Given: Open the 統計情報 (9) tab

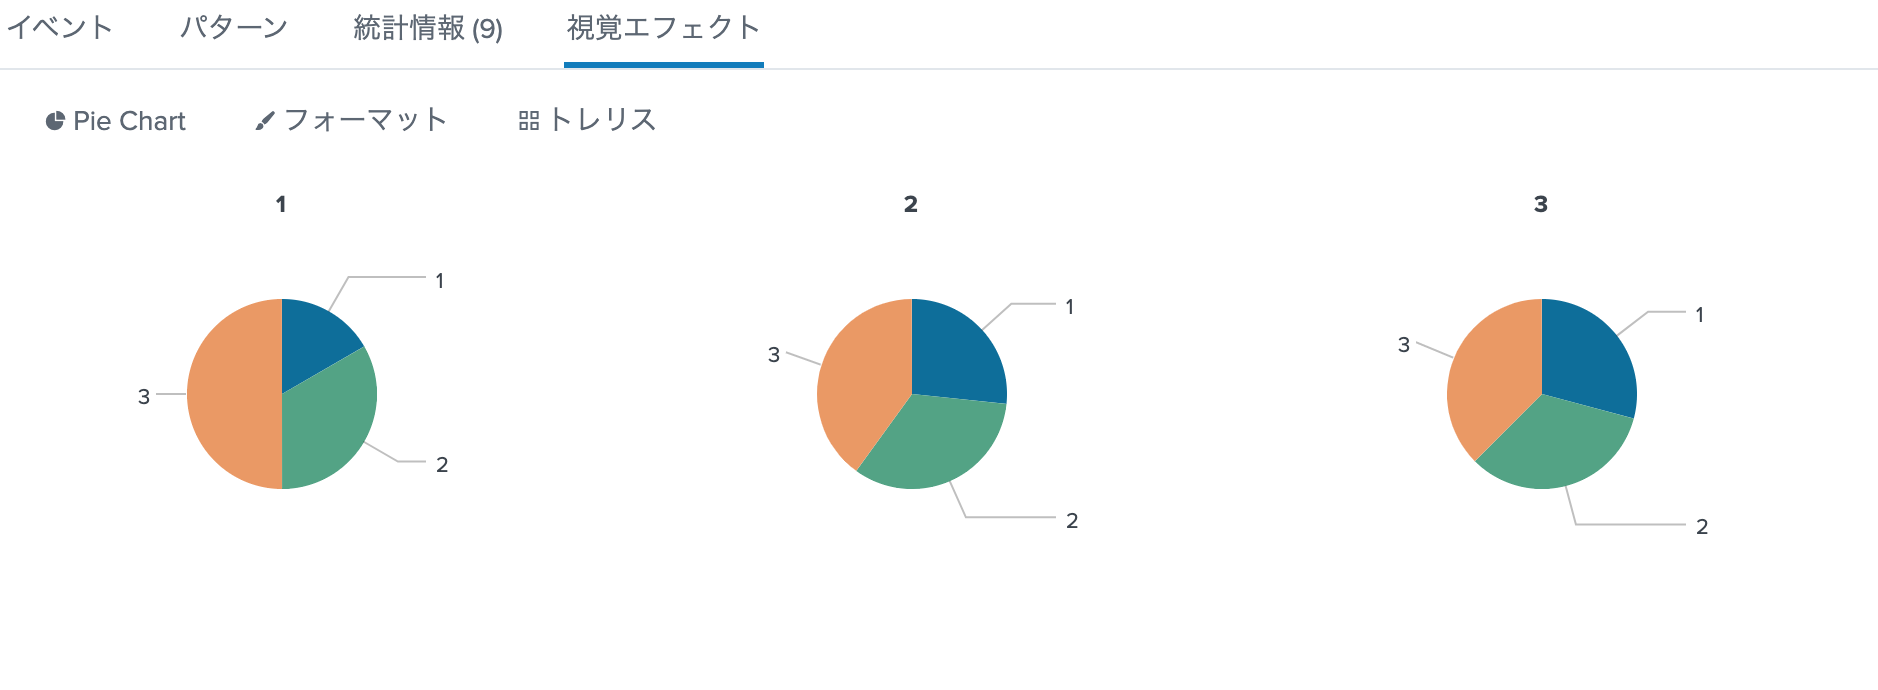Looking at the screenshot, I should (x=427, y=28).
